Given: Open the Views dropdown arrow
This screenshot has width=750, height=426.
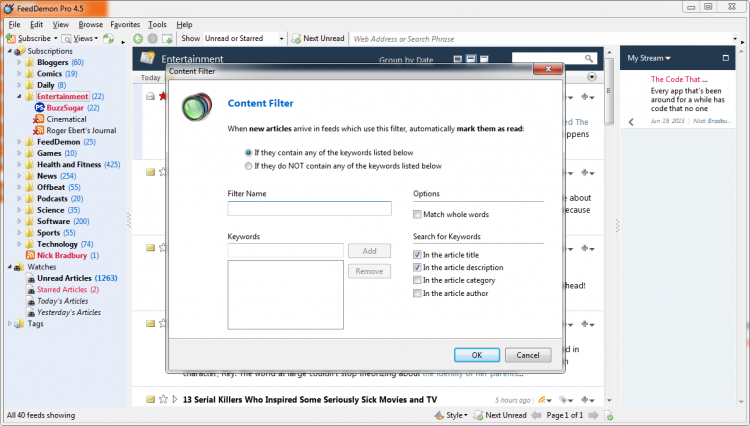Looking at the screenshot, I should coord(96,38).
